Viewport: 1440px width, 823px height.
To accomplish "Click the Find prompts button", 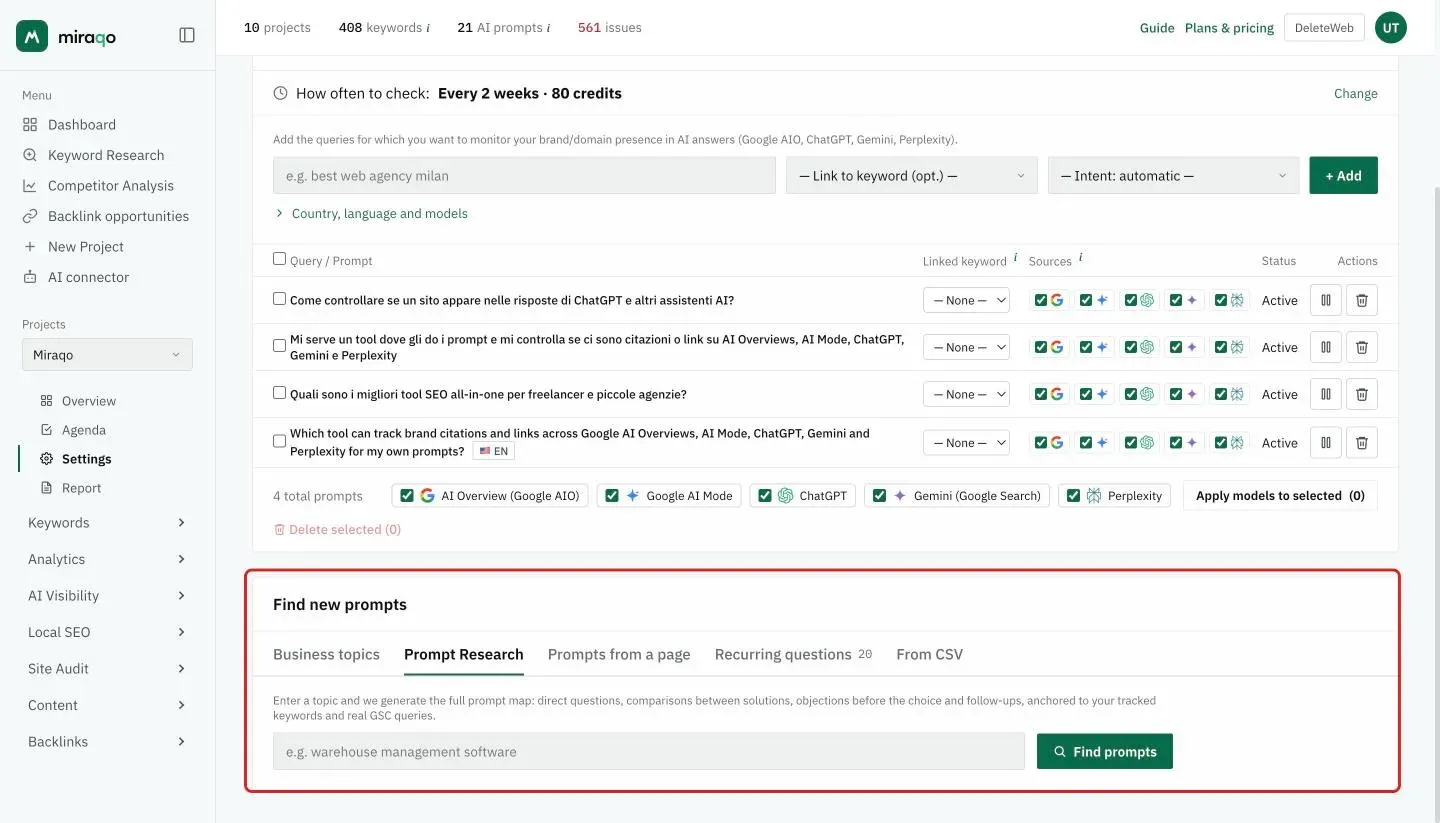I will tap(1105, 751).
